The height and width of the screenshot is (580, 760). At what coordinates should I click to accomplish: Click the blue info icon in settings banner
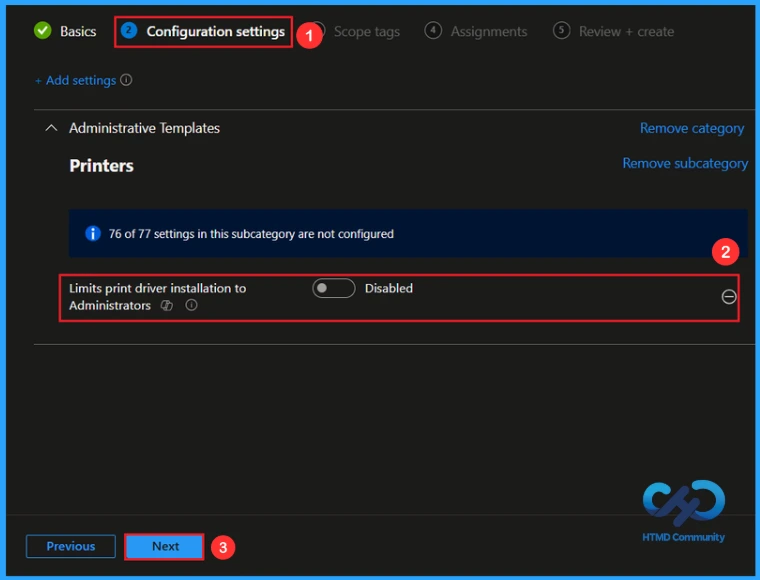pyautogui.click(x=93, y=234)
